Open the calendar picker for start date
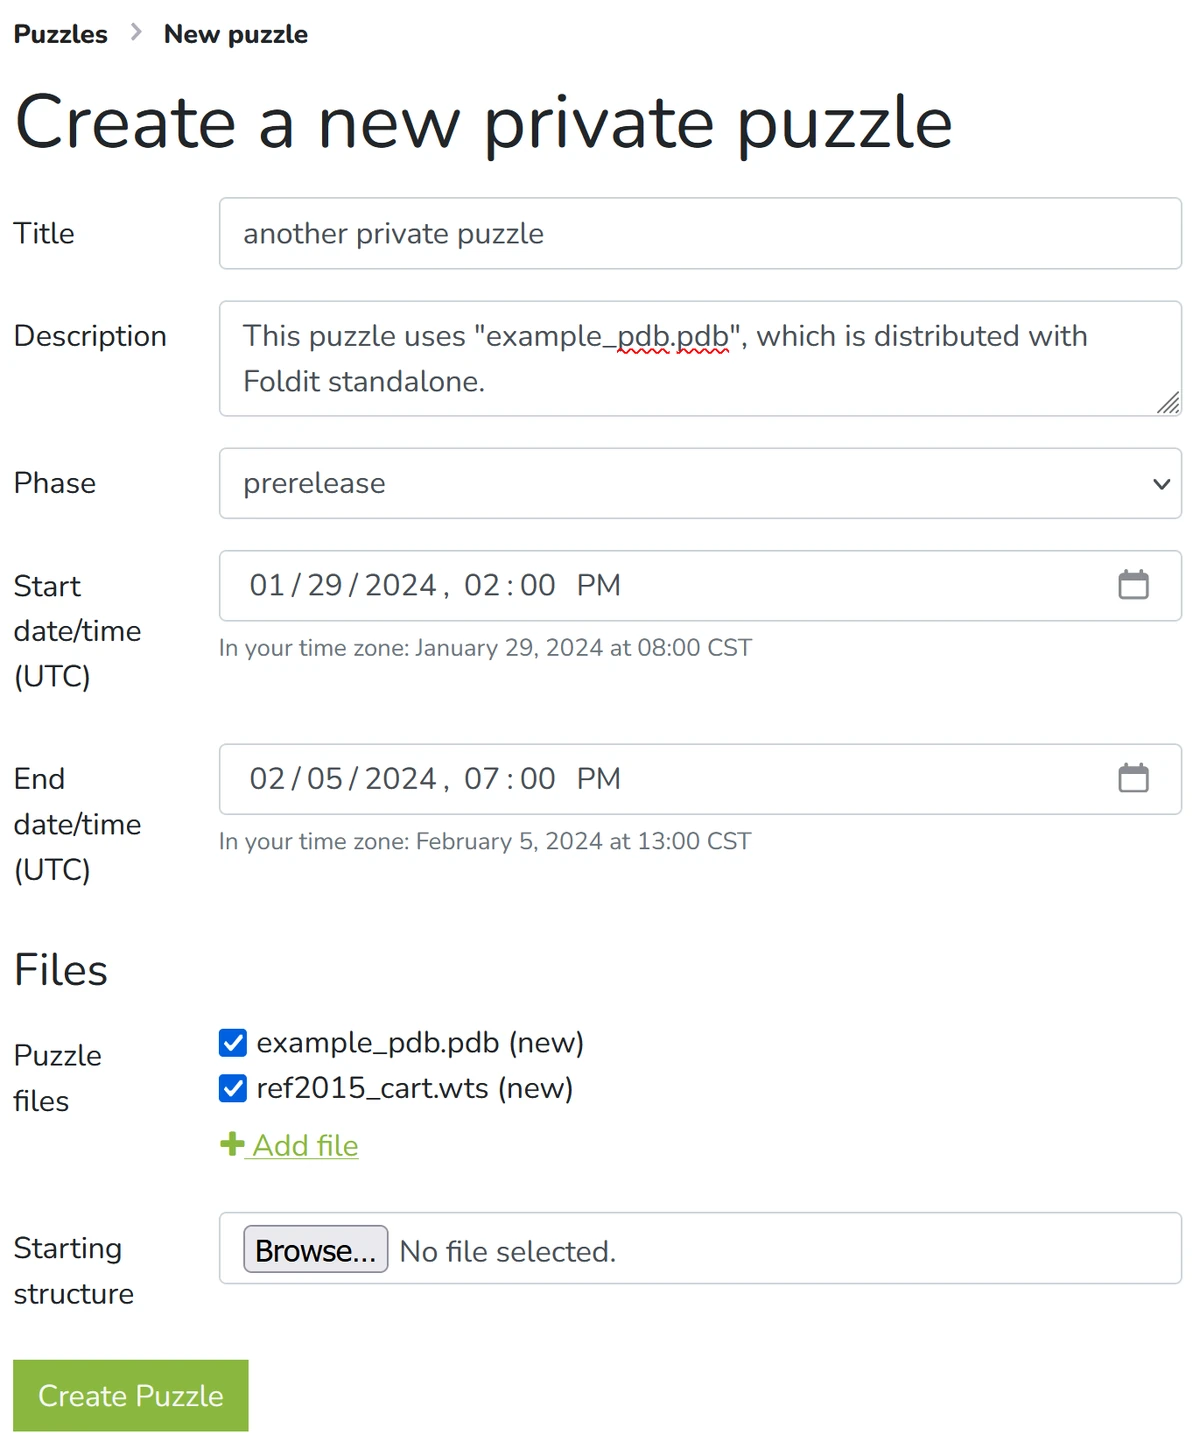Image resolution: width=1200 pixels, height=1442 pixels. click(x=1134, y=585)
